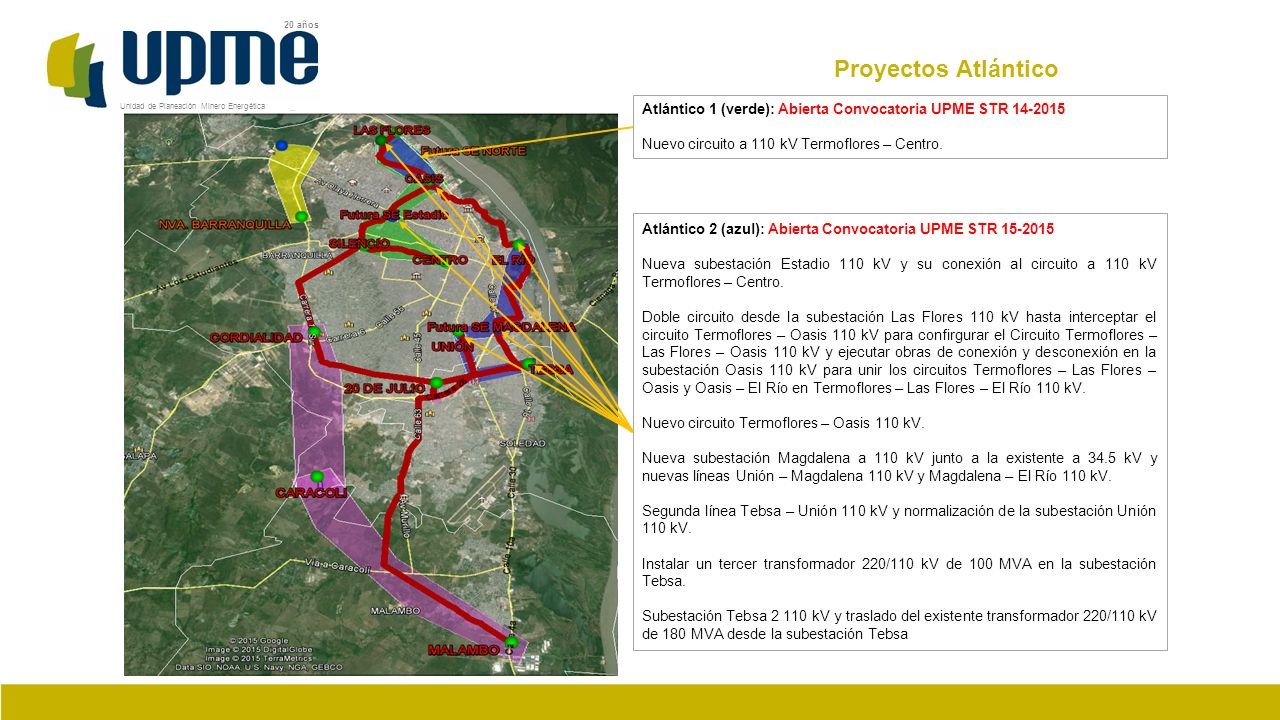Select the 'NVA. BARRANQUILLA' map label
1280x720 pixels.
tap(225, 225)
